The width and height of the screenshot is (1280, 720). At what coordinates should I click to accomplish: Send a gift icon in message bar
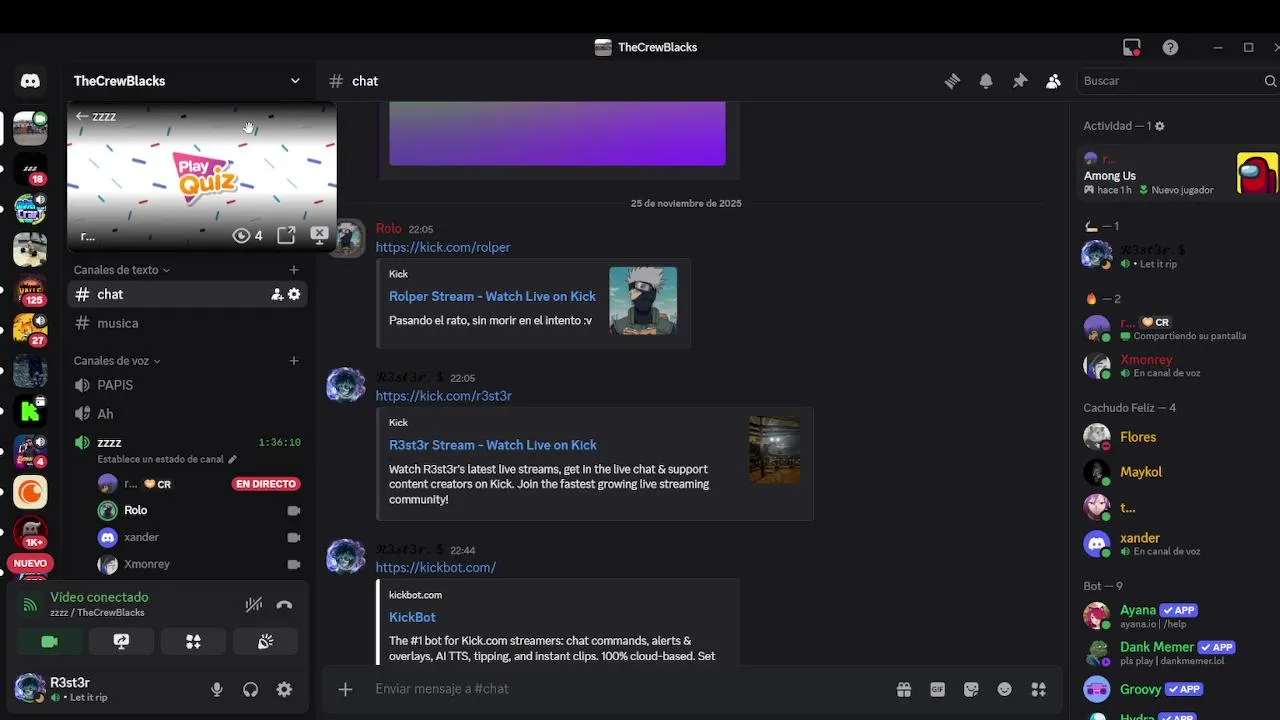(x=904, y=689)
